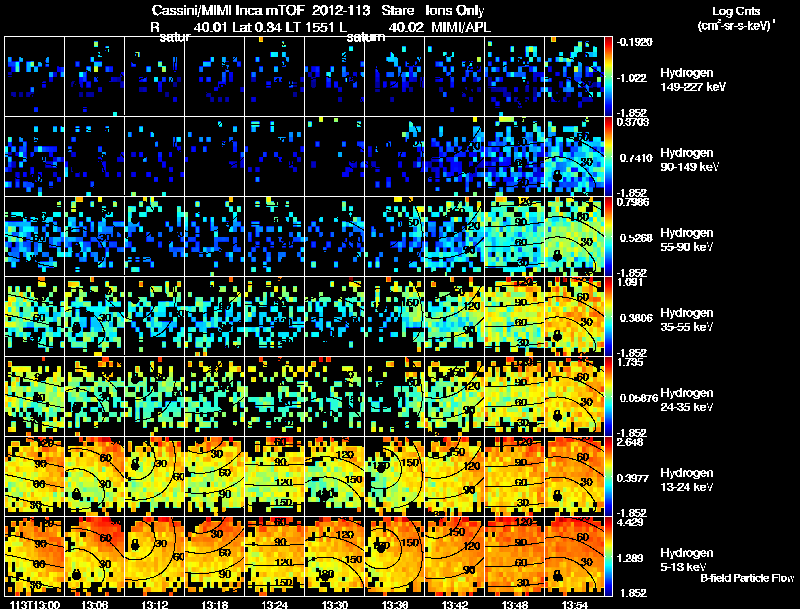The width and height of the screenshot is (800, 609).
Task: Click the MIMI/APL text in the header
Action: (461, 27)
